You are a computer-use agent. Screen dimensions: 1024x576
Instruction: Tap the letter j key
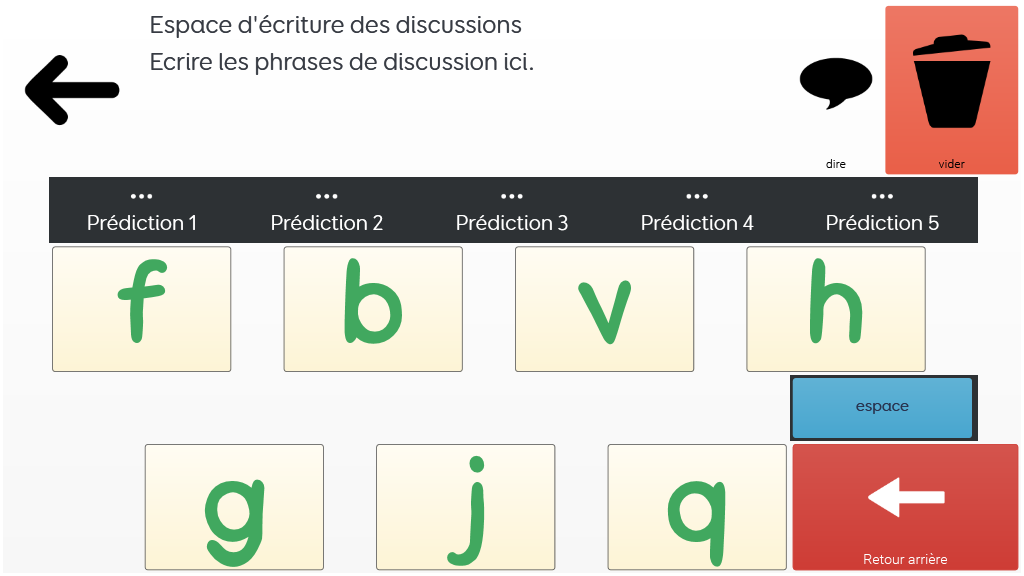[465, 507]
